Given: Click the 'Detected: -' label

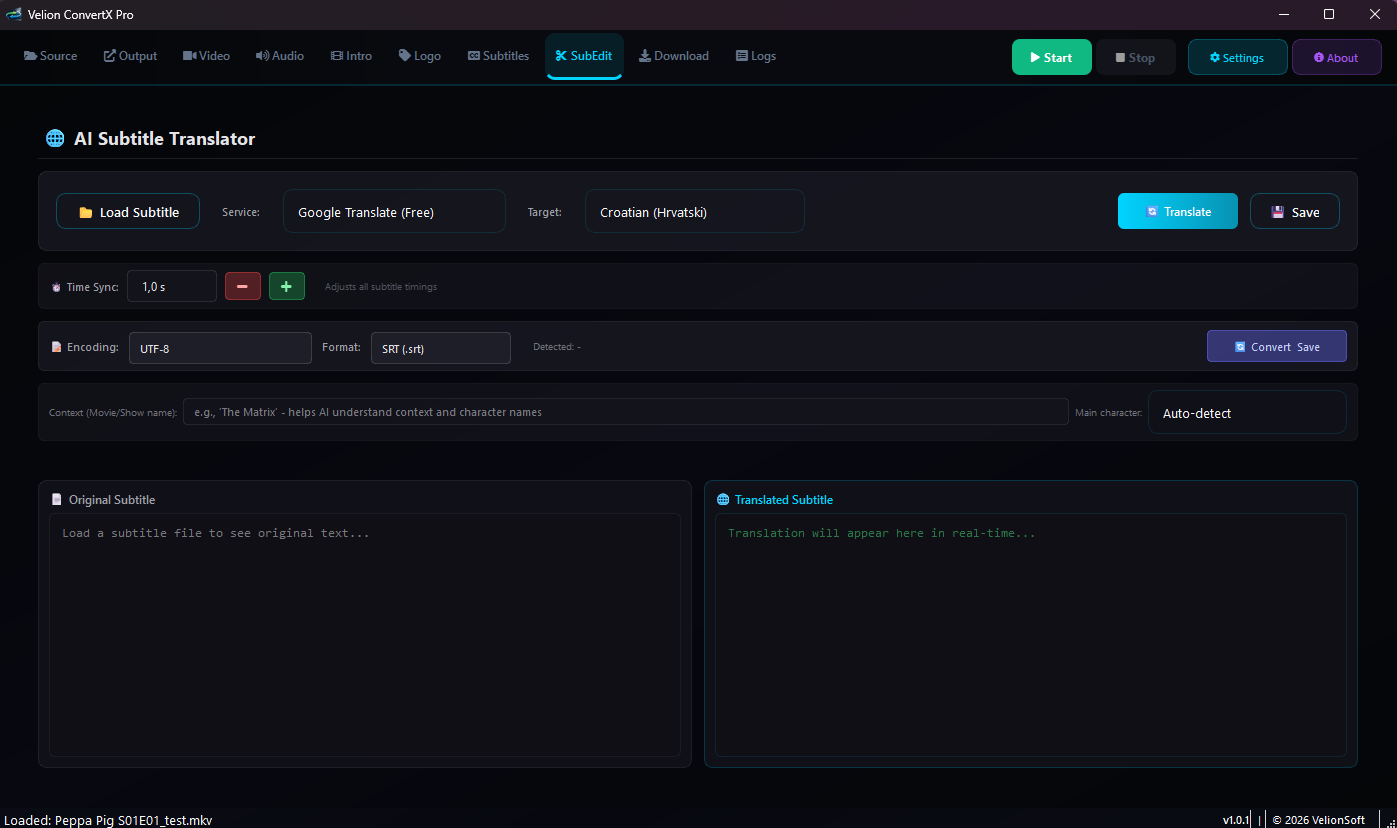Looking at the screenshot, I should click(557, 347).
